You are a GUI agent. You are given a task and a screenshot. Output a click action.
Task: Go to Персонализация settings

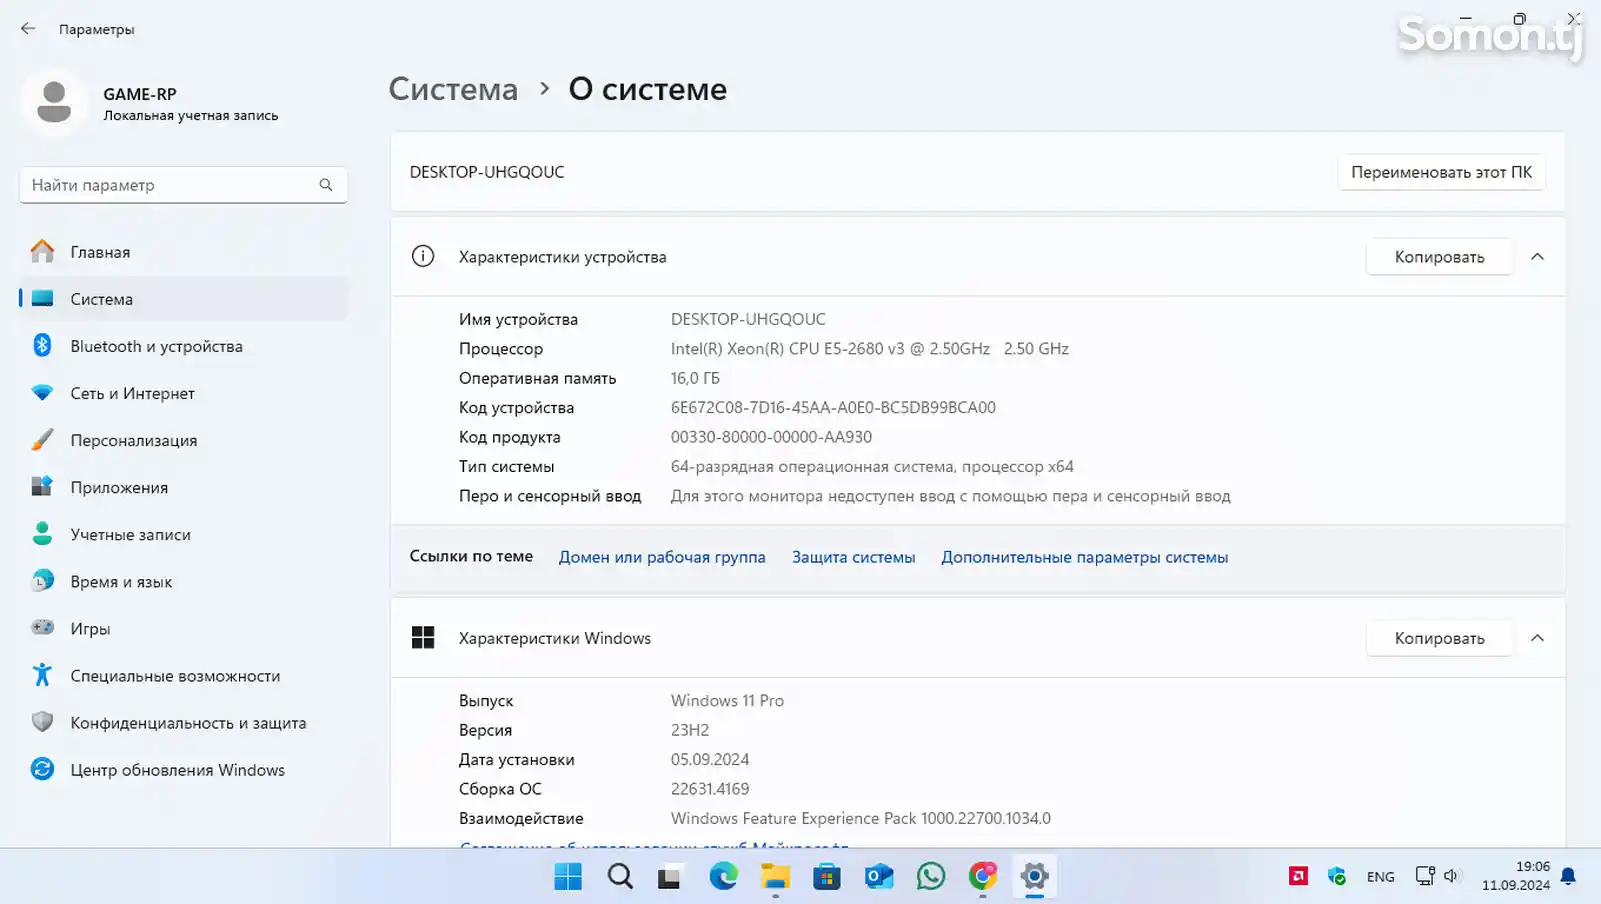(x=183, y=440)
